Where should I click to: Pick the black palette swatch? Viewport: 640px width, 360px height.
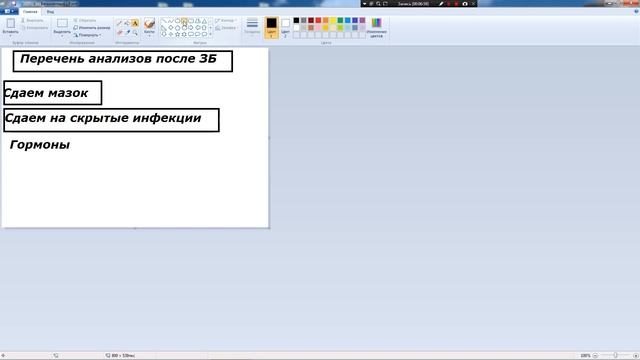tap(296, 20)
